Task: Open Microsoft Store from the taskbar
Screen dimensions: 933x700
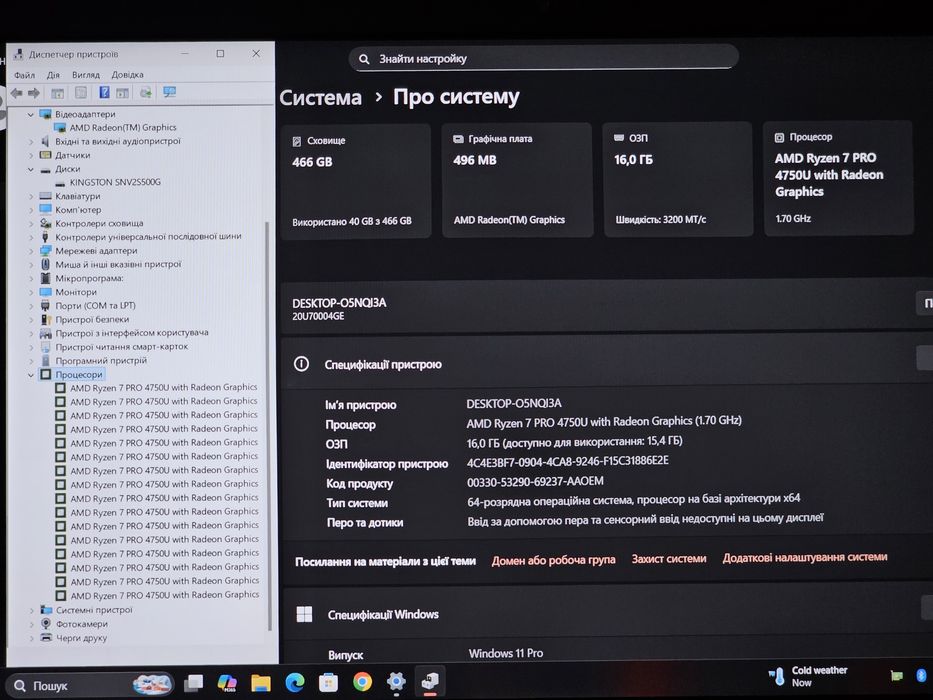Action: pos(328,682)
